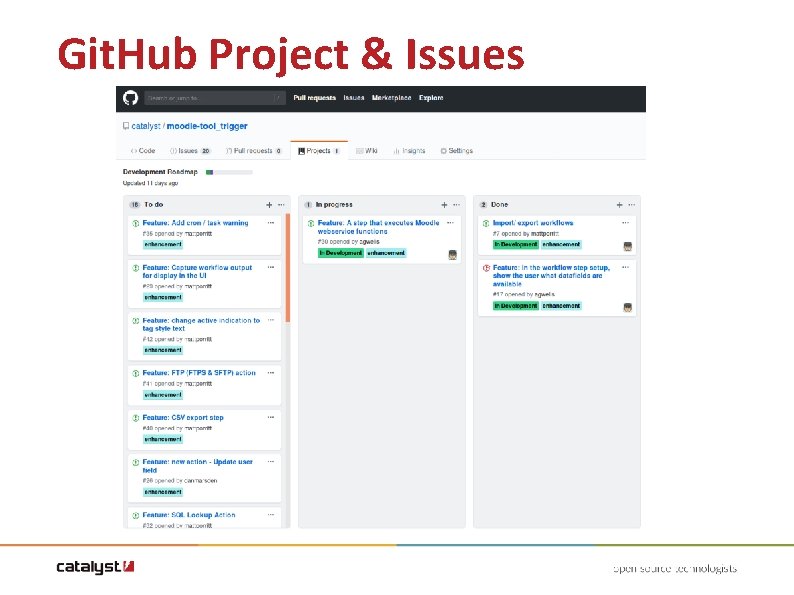
Task: Switch to the Code tab
Action: pyautogui.click(x=143, y=151)
